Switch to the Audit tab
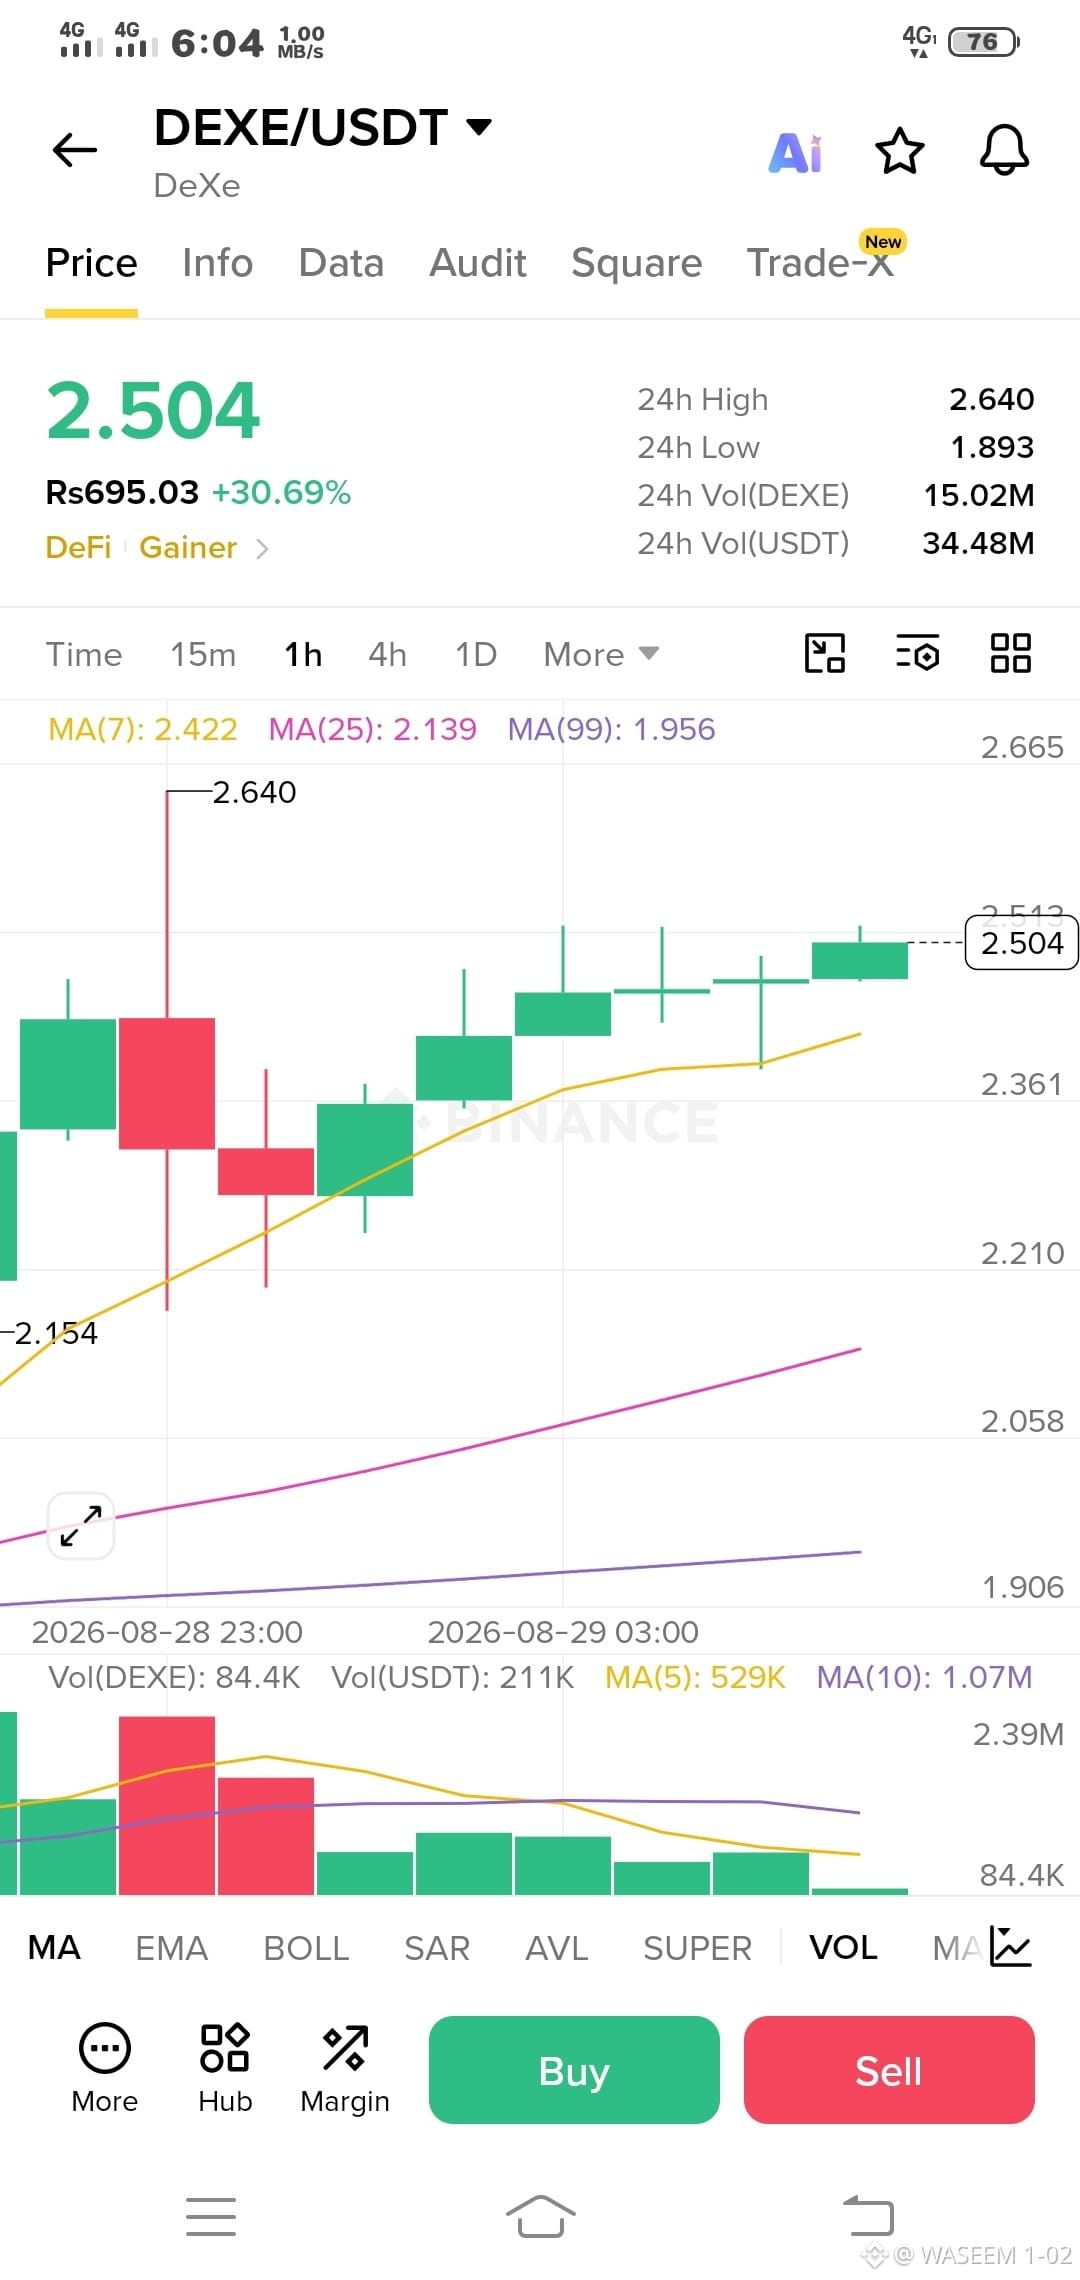 [x=477, y=263]
